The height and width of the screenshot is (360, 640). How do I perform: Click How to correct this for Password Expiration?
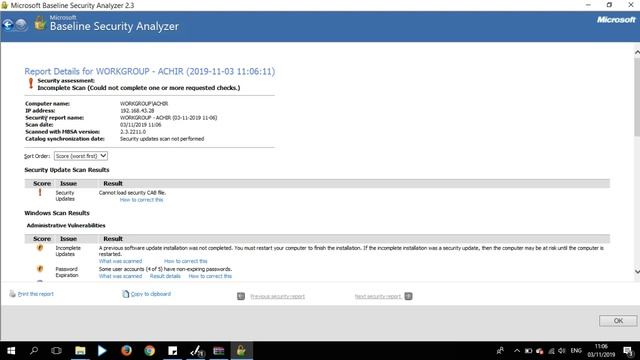click(x=210, y=276)
